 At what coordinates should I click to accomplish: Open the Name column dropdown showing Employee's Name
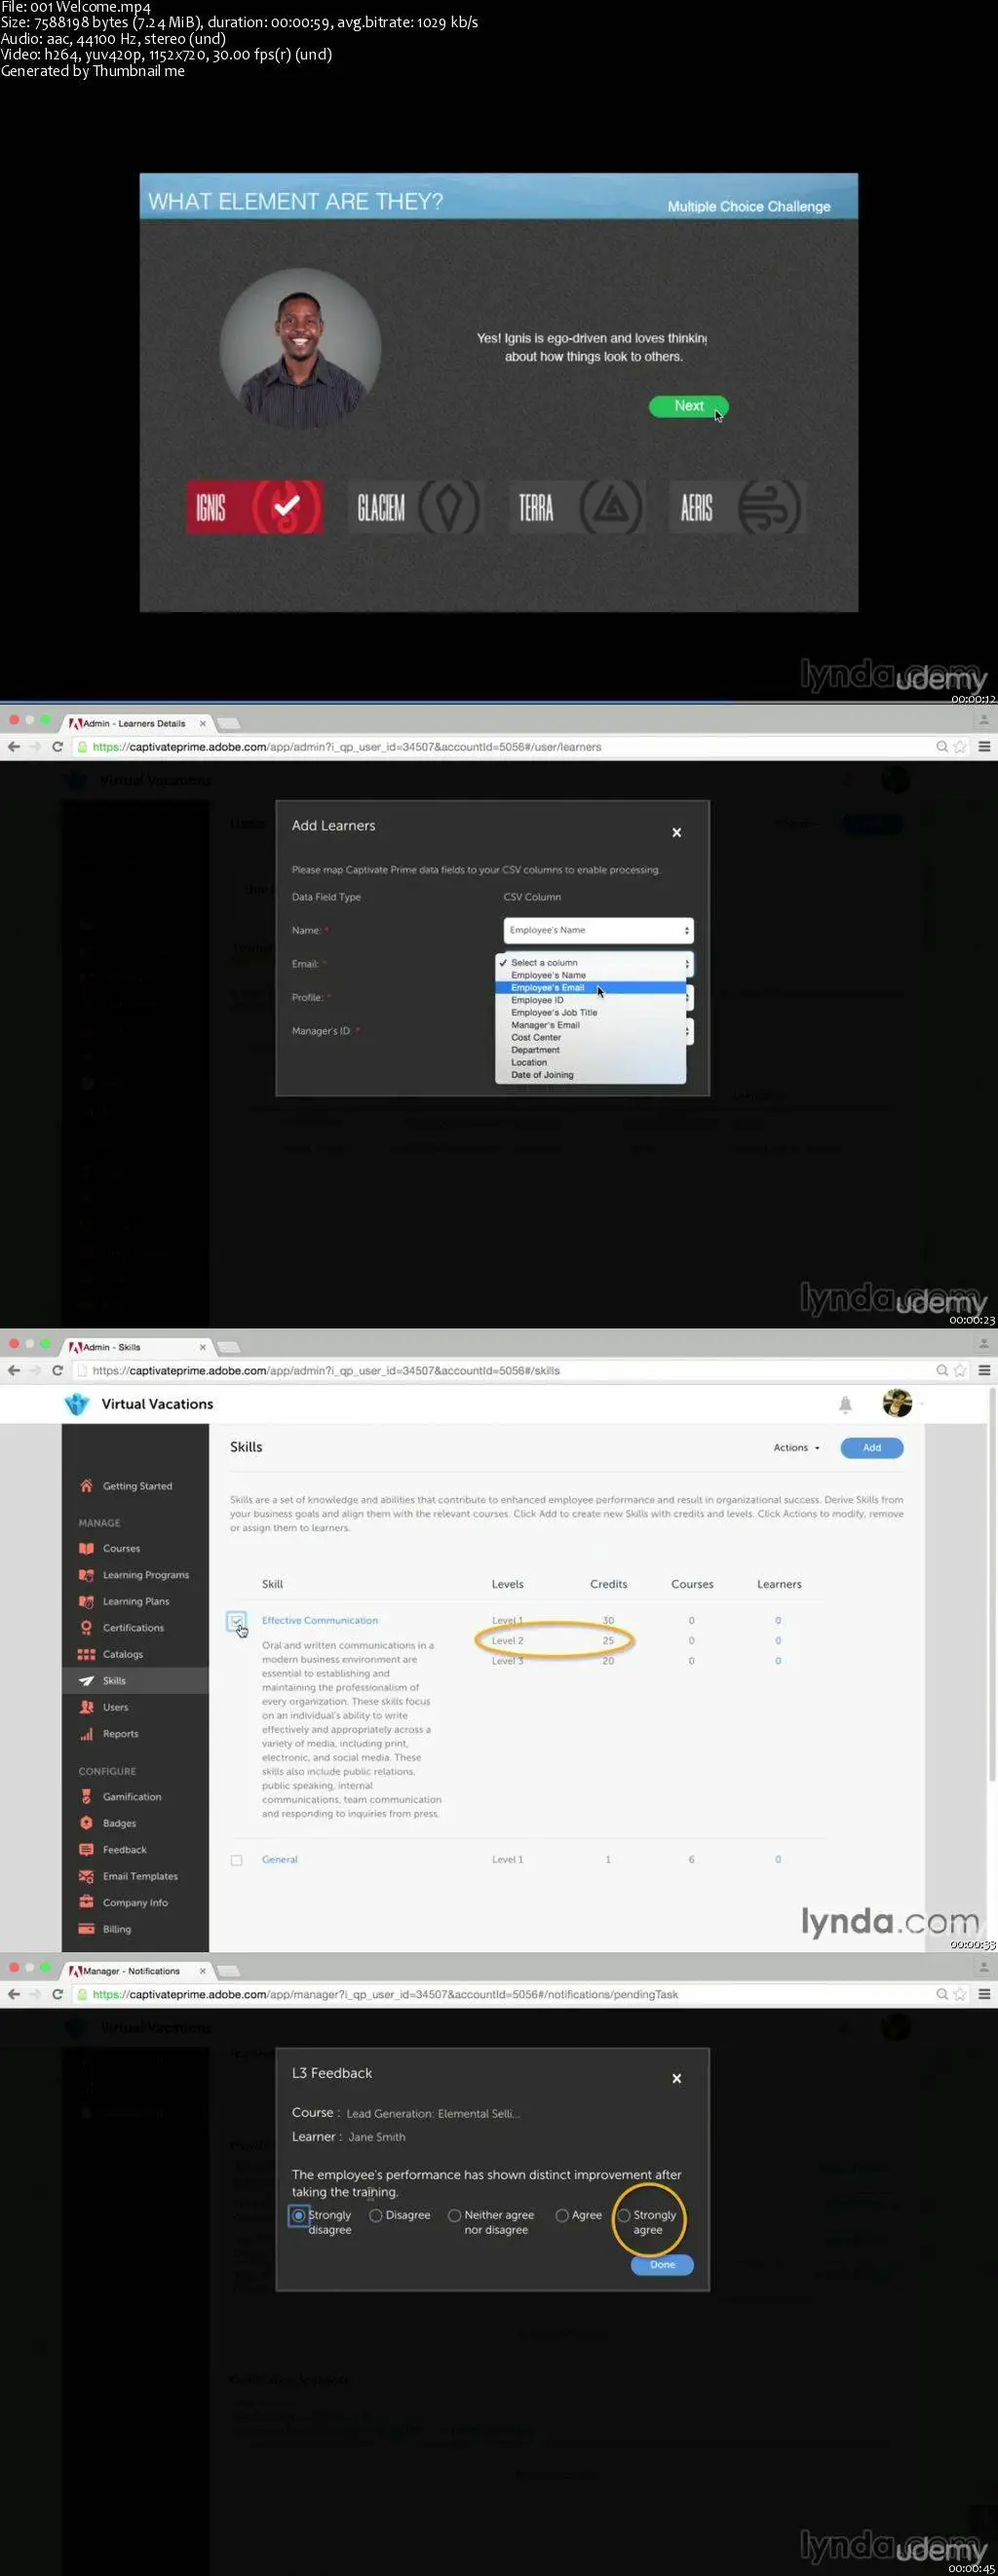point(598,930)
